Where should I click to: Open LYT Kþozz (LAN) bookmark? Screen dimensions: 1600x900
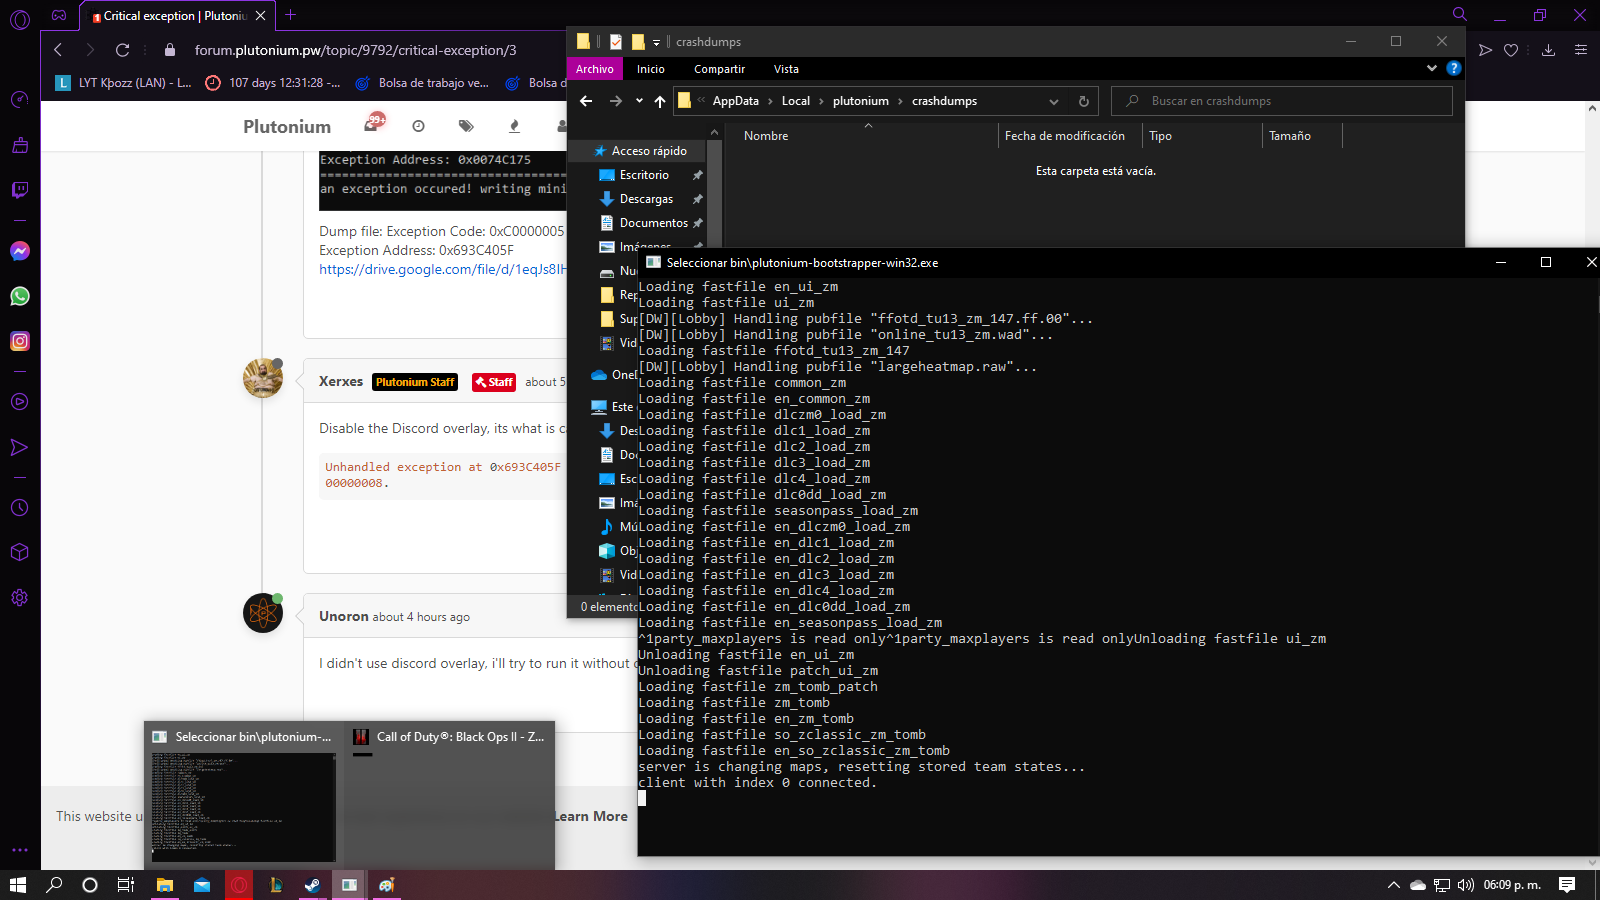click(124, 83)
